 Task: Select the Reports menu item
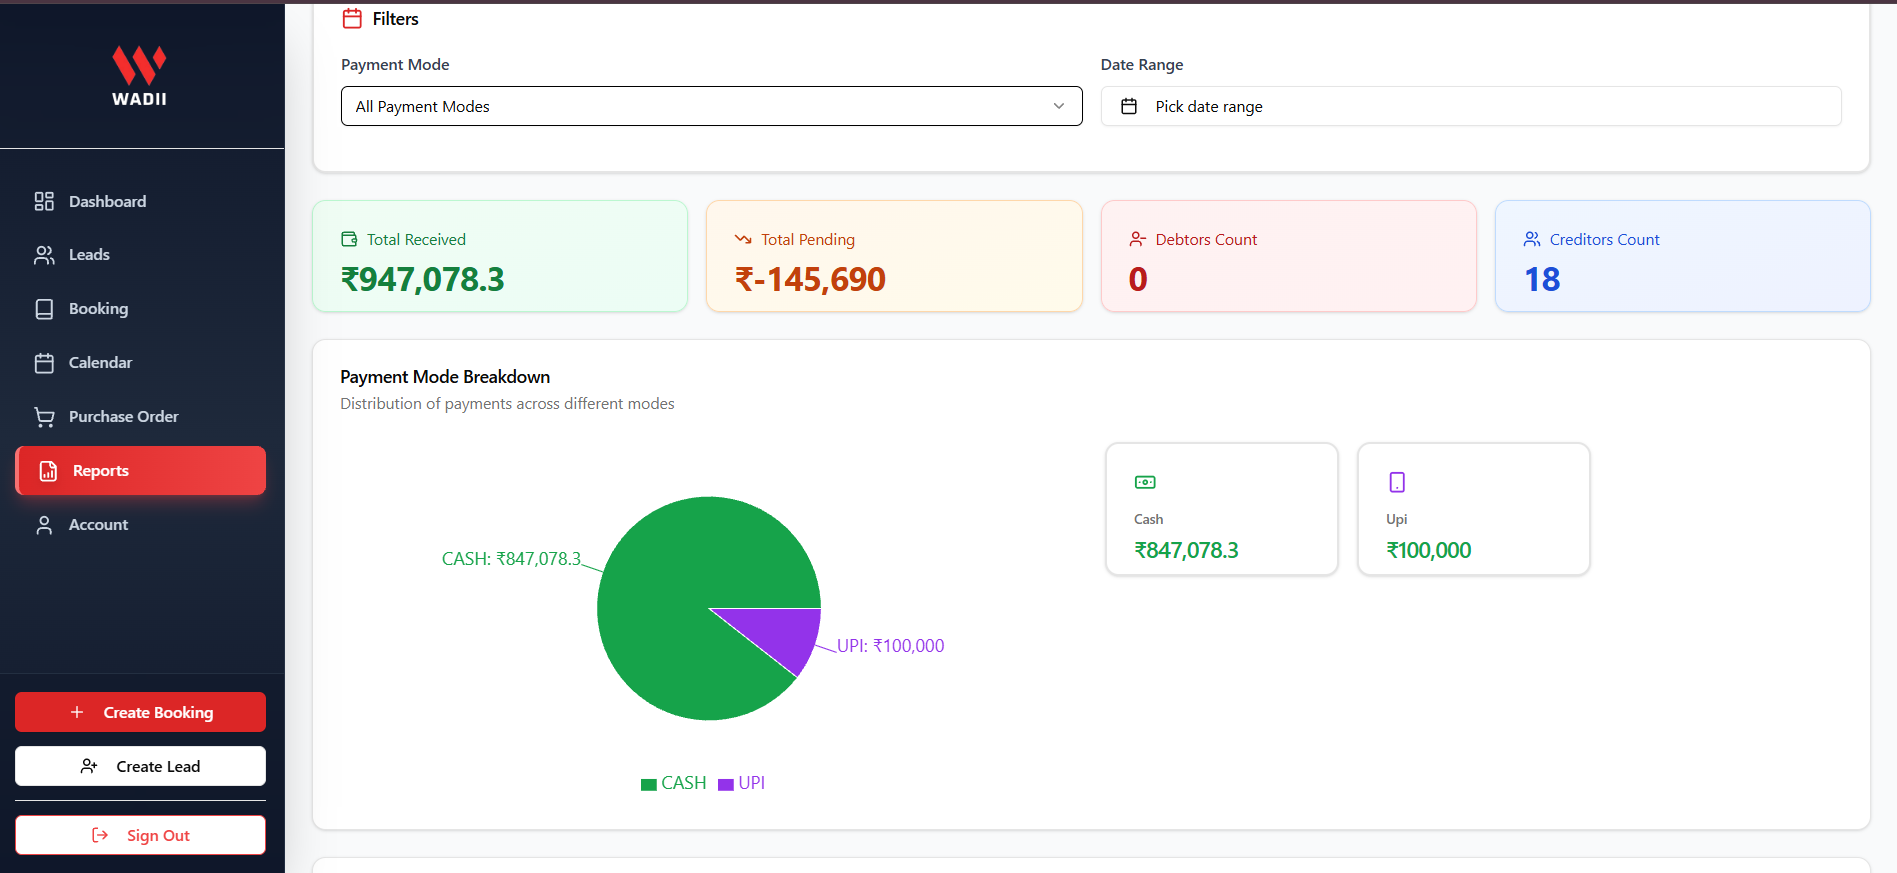pyautogui.click(x=140, y=471)
